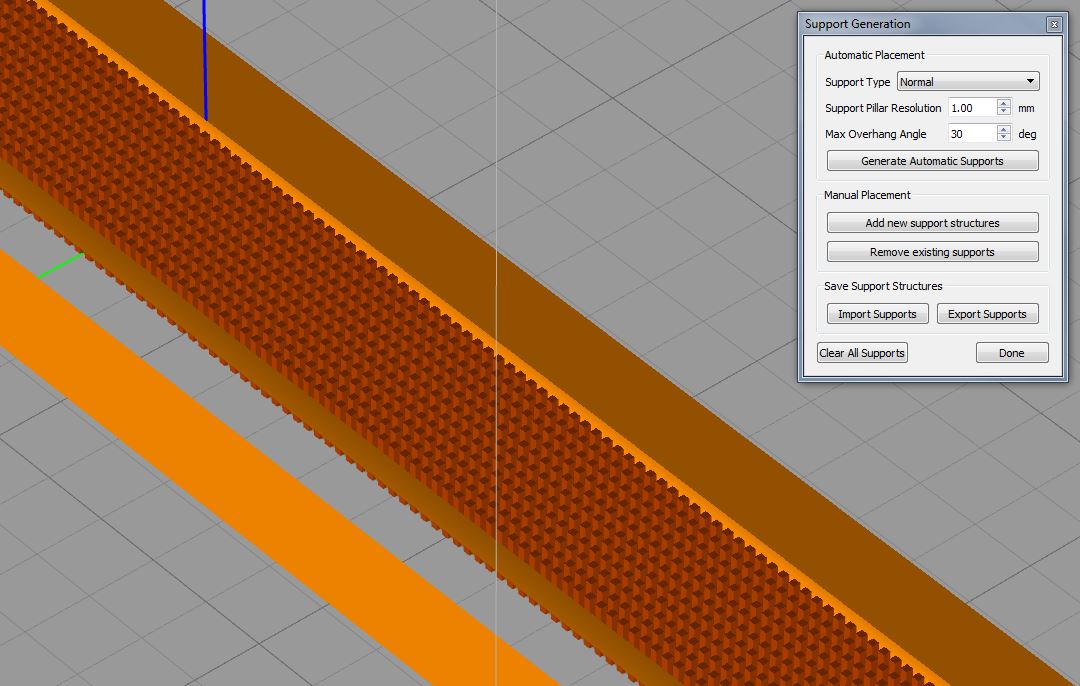The image size is (1080, 686).
Task: Click the Support Pillar Resolution field
Action: 972,107
